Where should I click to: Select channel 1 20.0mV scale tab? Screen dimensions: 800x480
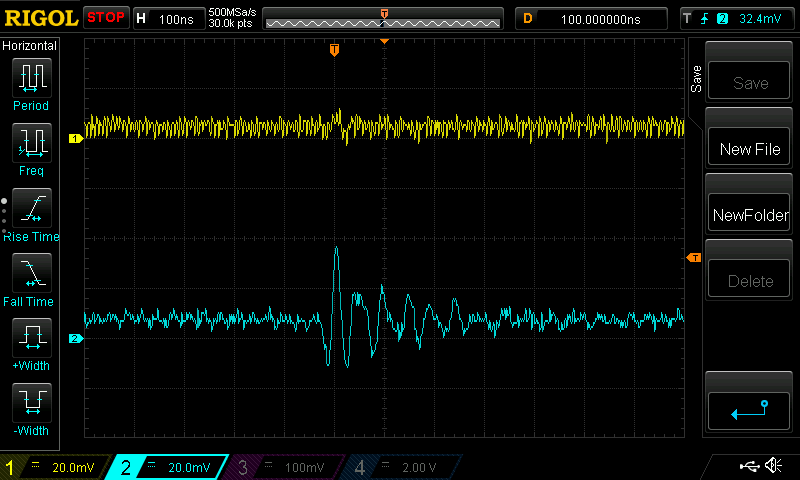coord(55,467)
